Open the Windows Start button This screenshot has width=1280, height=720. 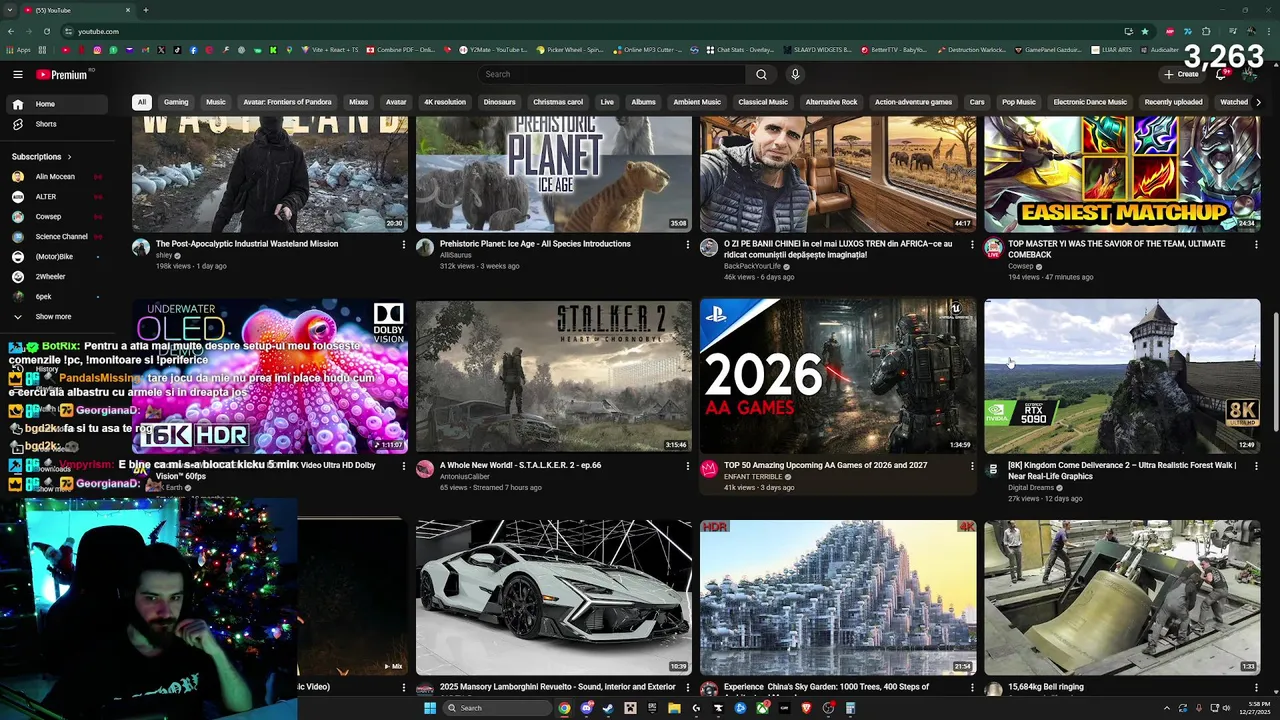pyautogui.click(x=430, y=708)
